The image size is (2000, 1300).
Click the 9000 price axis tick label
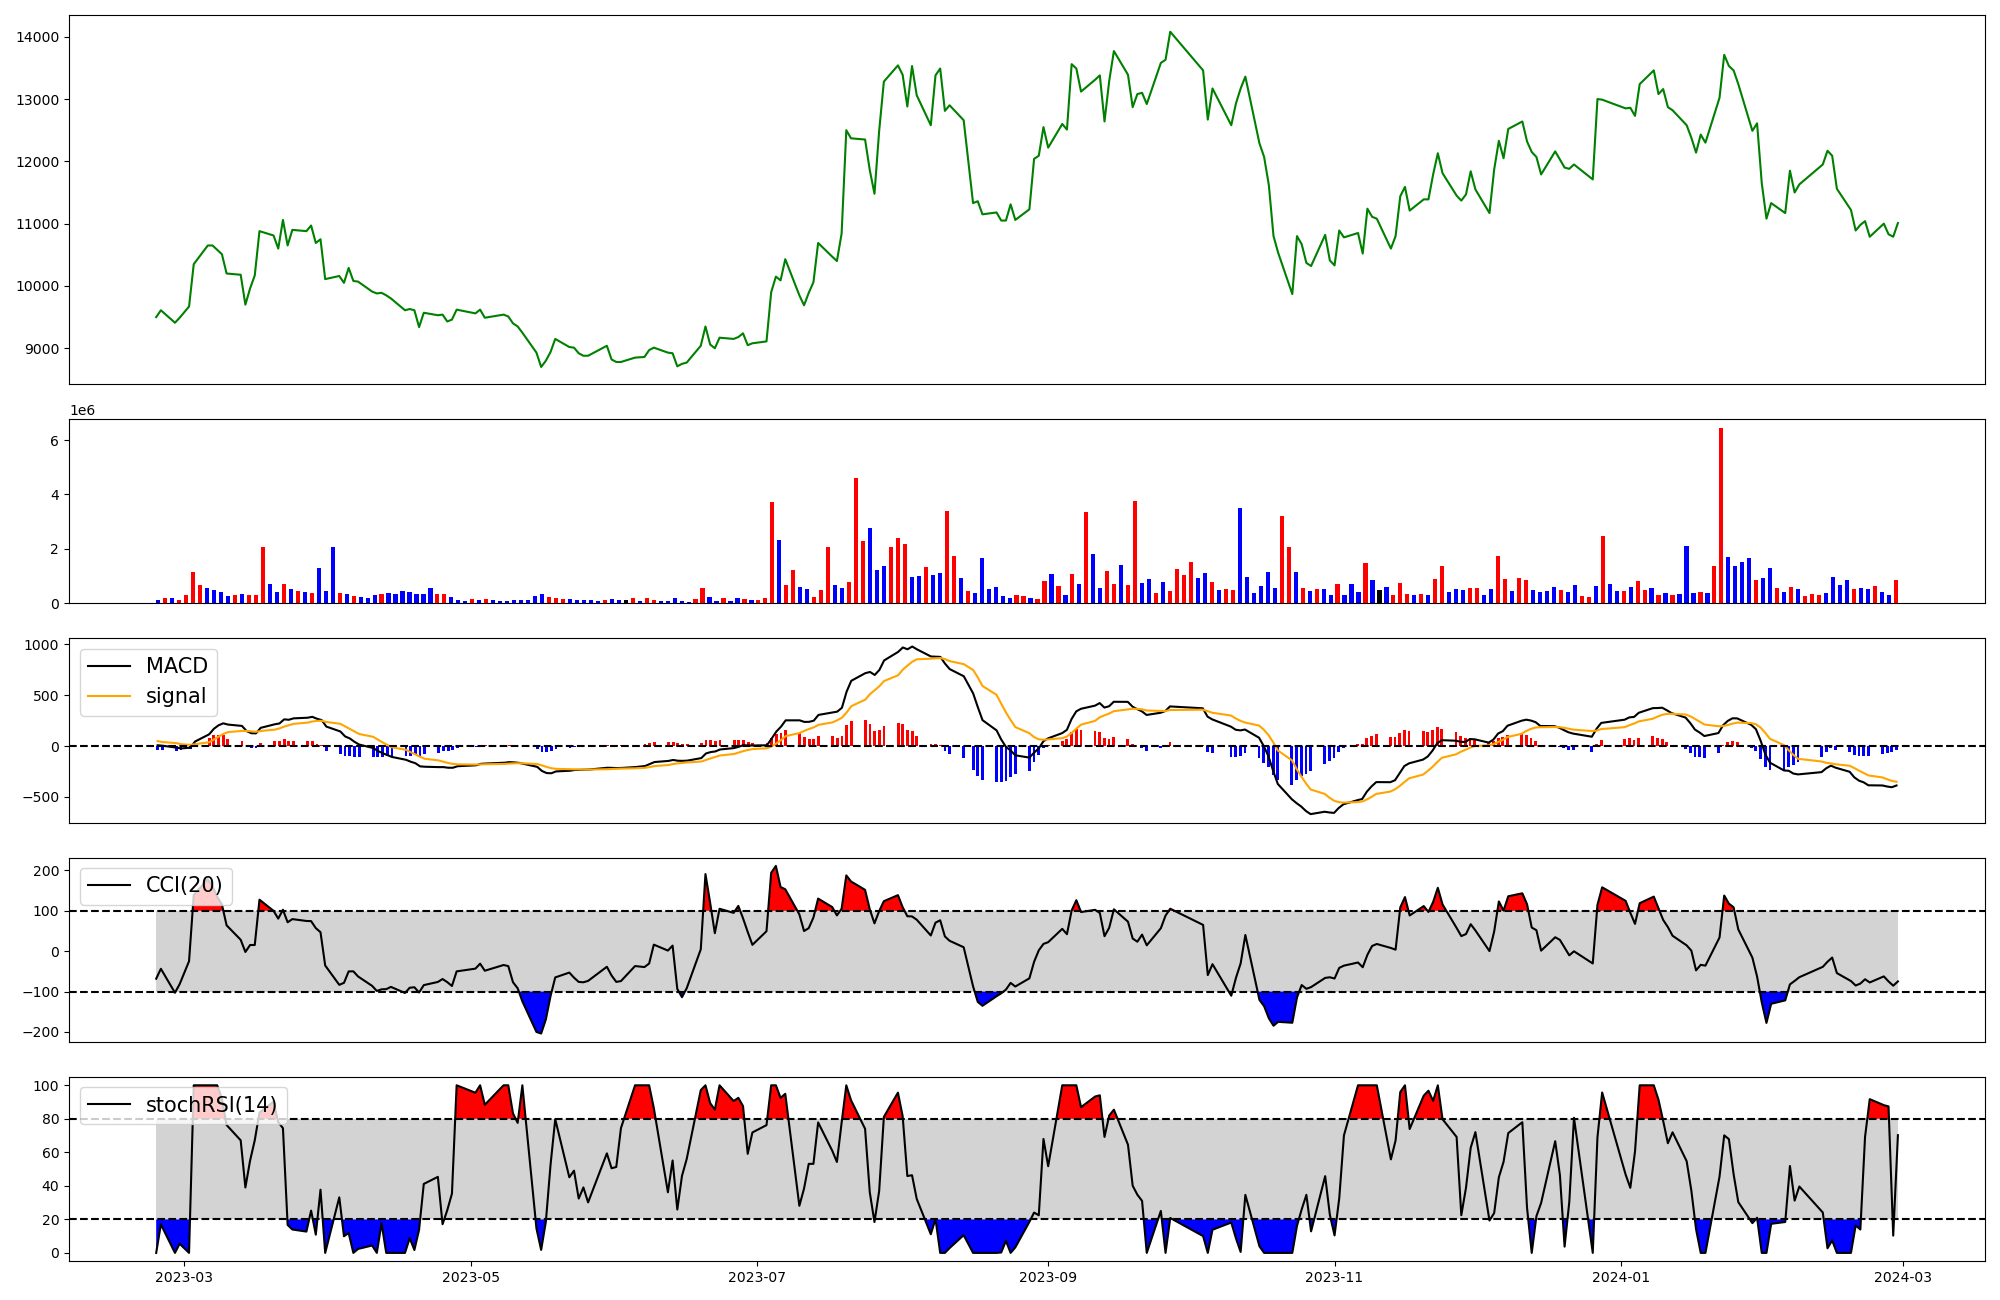(x=42, y=349)
